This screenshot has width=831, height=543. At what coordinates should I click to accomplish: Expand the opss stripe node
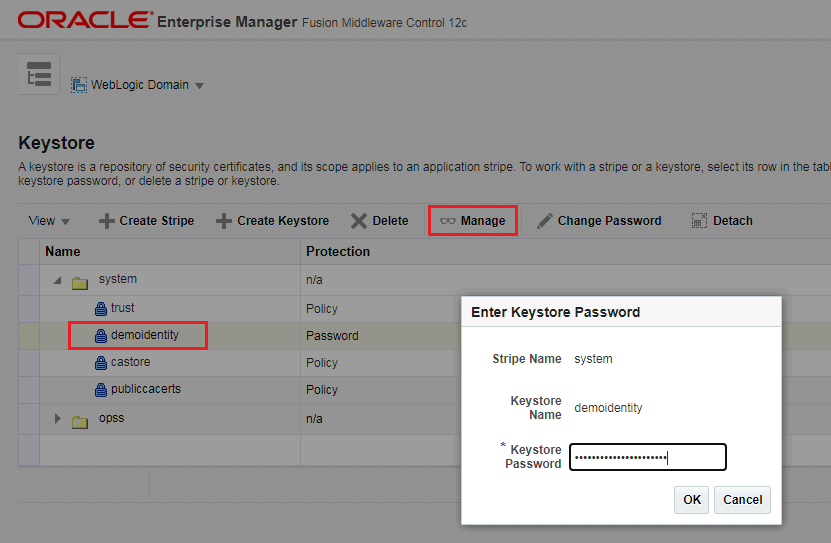57,418
